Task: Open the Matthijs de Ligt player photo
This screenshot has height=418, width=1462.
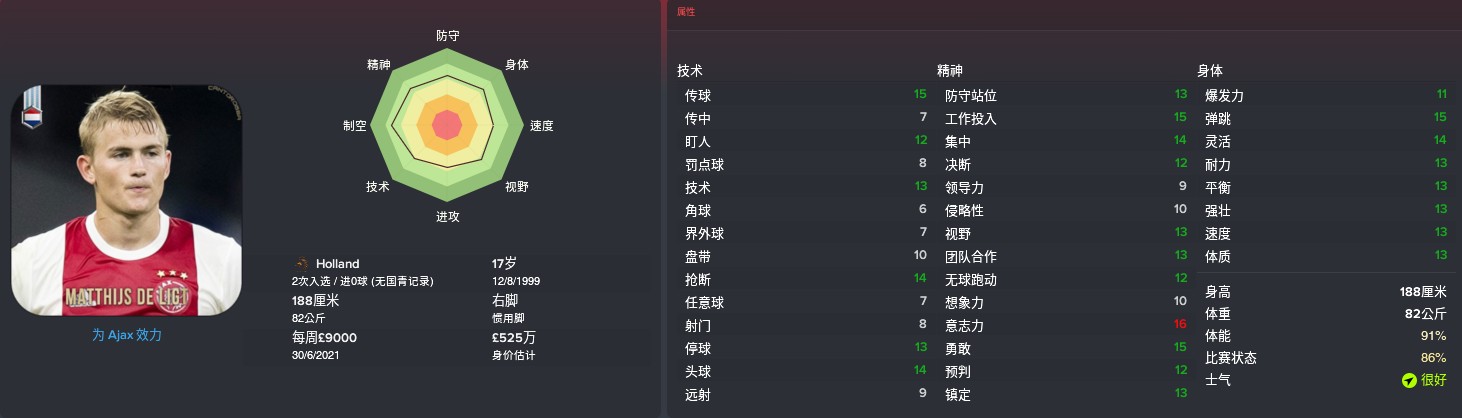Action: pos(126,200)
